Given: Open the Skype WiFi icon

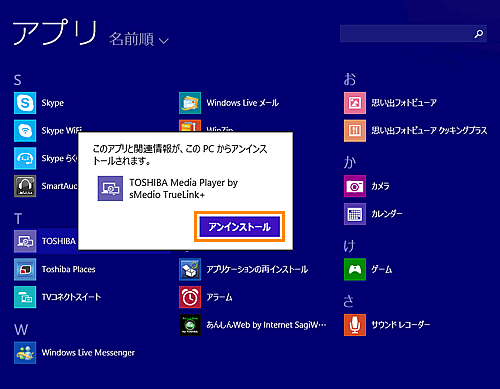Looking at the screenshot, I should (x=25, y=131).
